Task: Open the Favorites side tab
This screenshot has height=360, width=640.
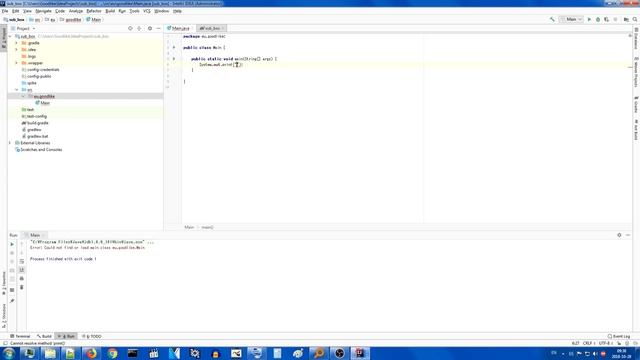Action: (4, 283)
